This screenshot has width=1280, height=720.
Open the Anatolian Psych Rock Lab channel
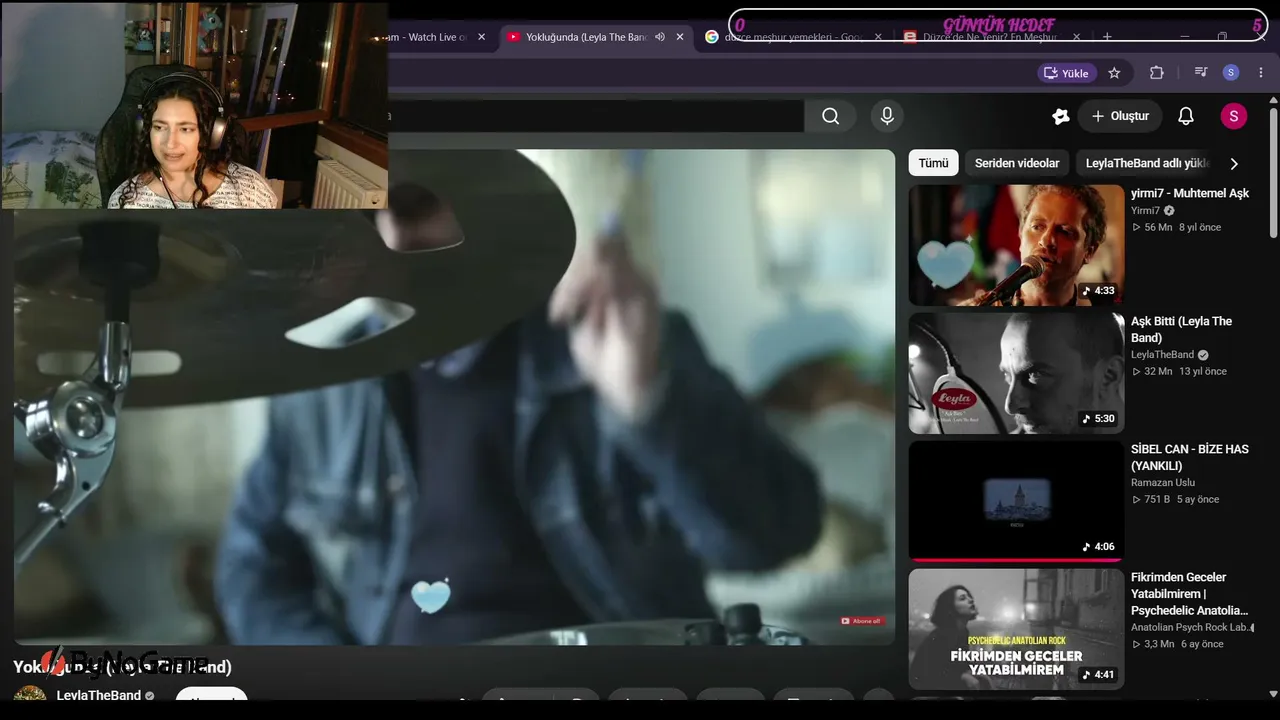click(1190, 627)
